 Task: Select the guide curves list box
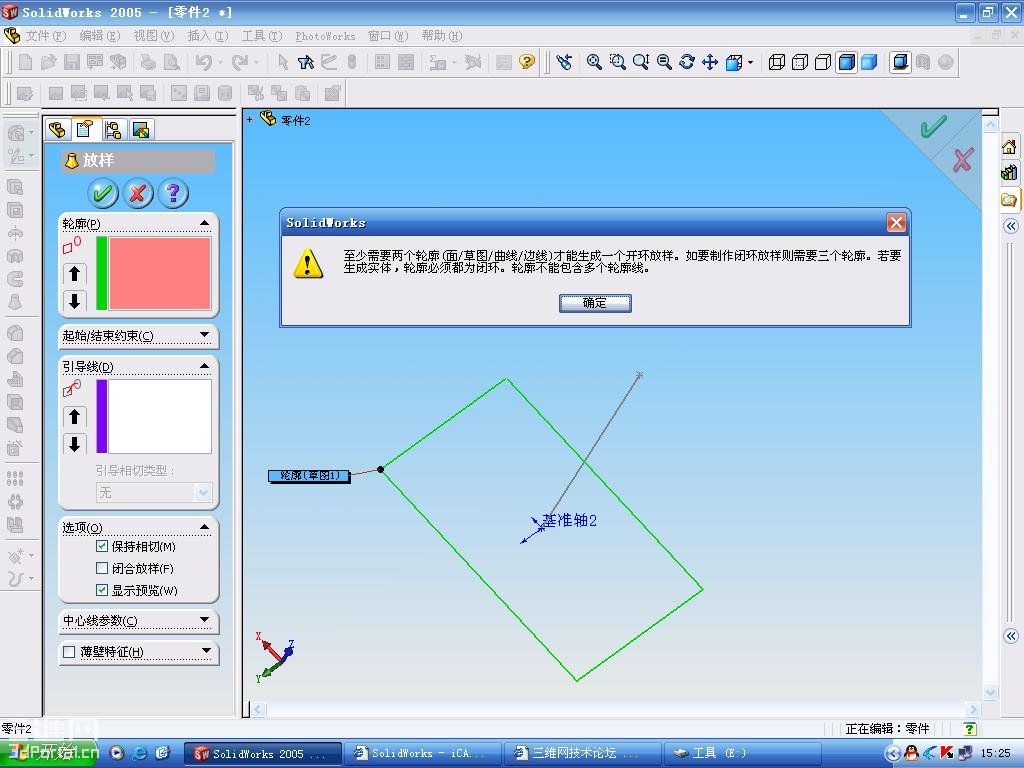pos(160,416)
